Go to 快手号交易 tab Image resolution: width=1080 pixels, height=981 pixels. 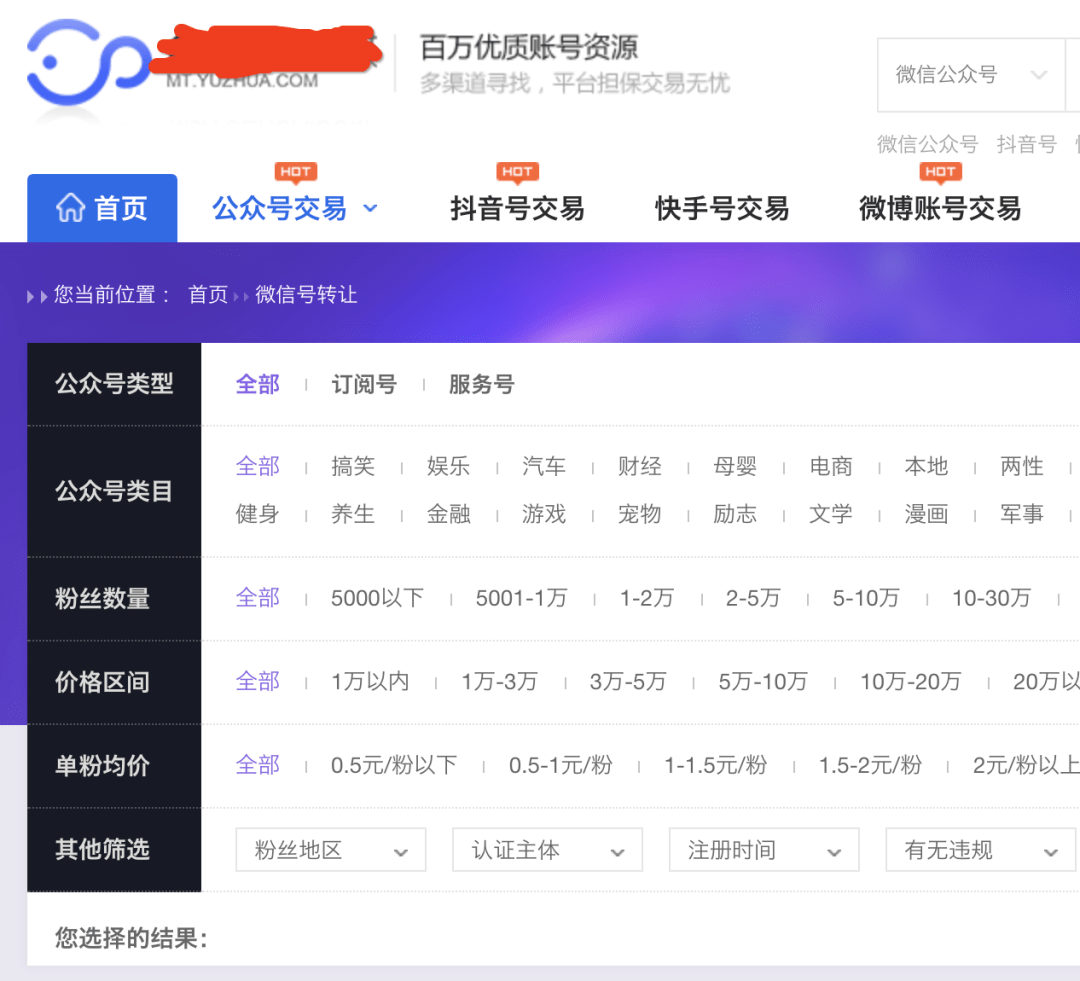tap(722, 208)
